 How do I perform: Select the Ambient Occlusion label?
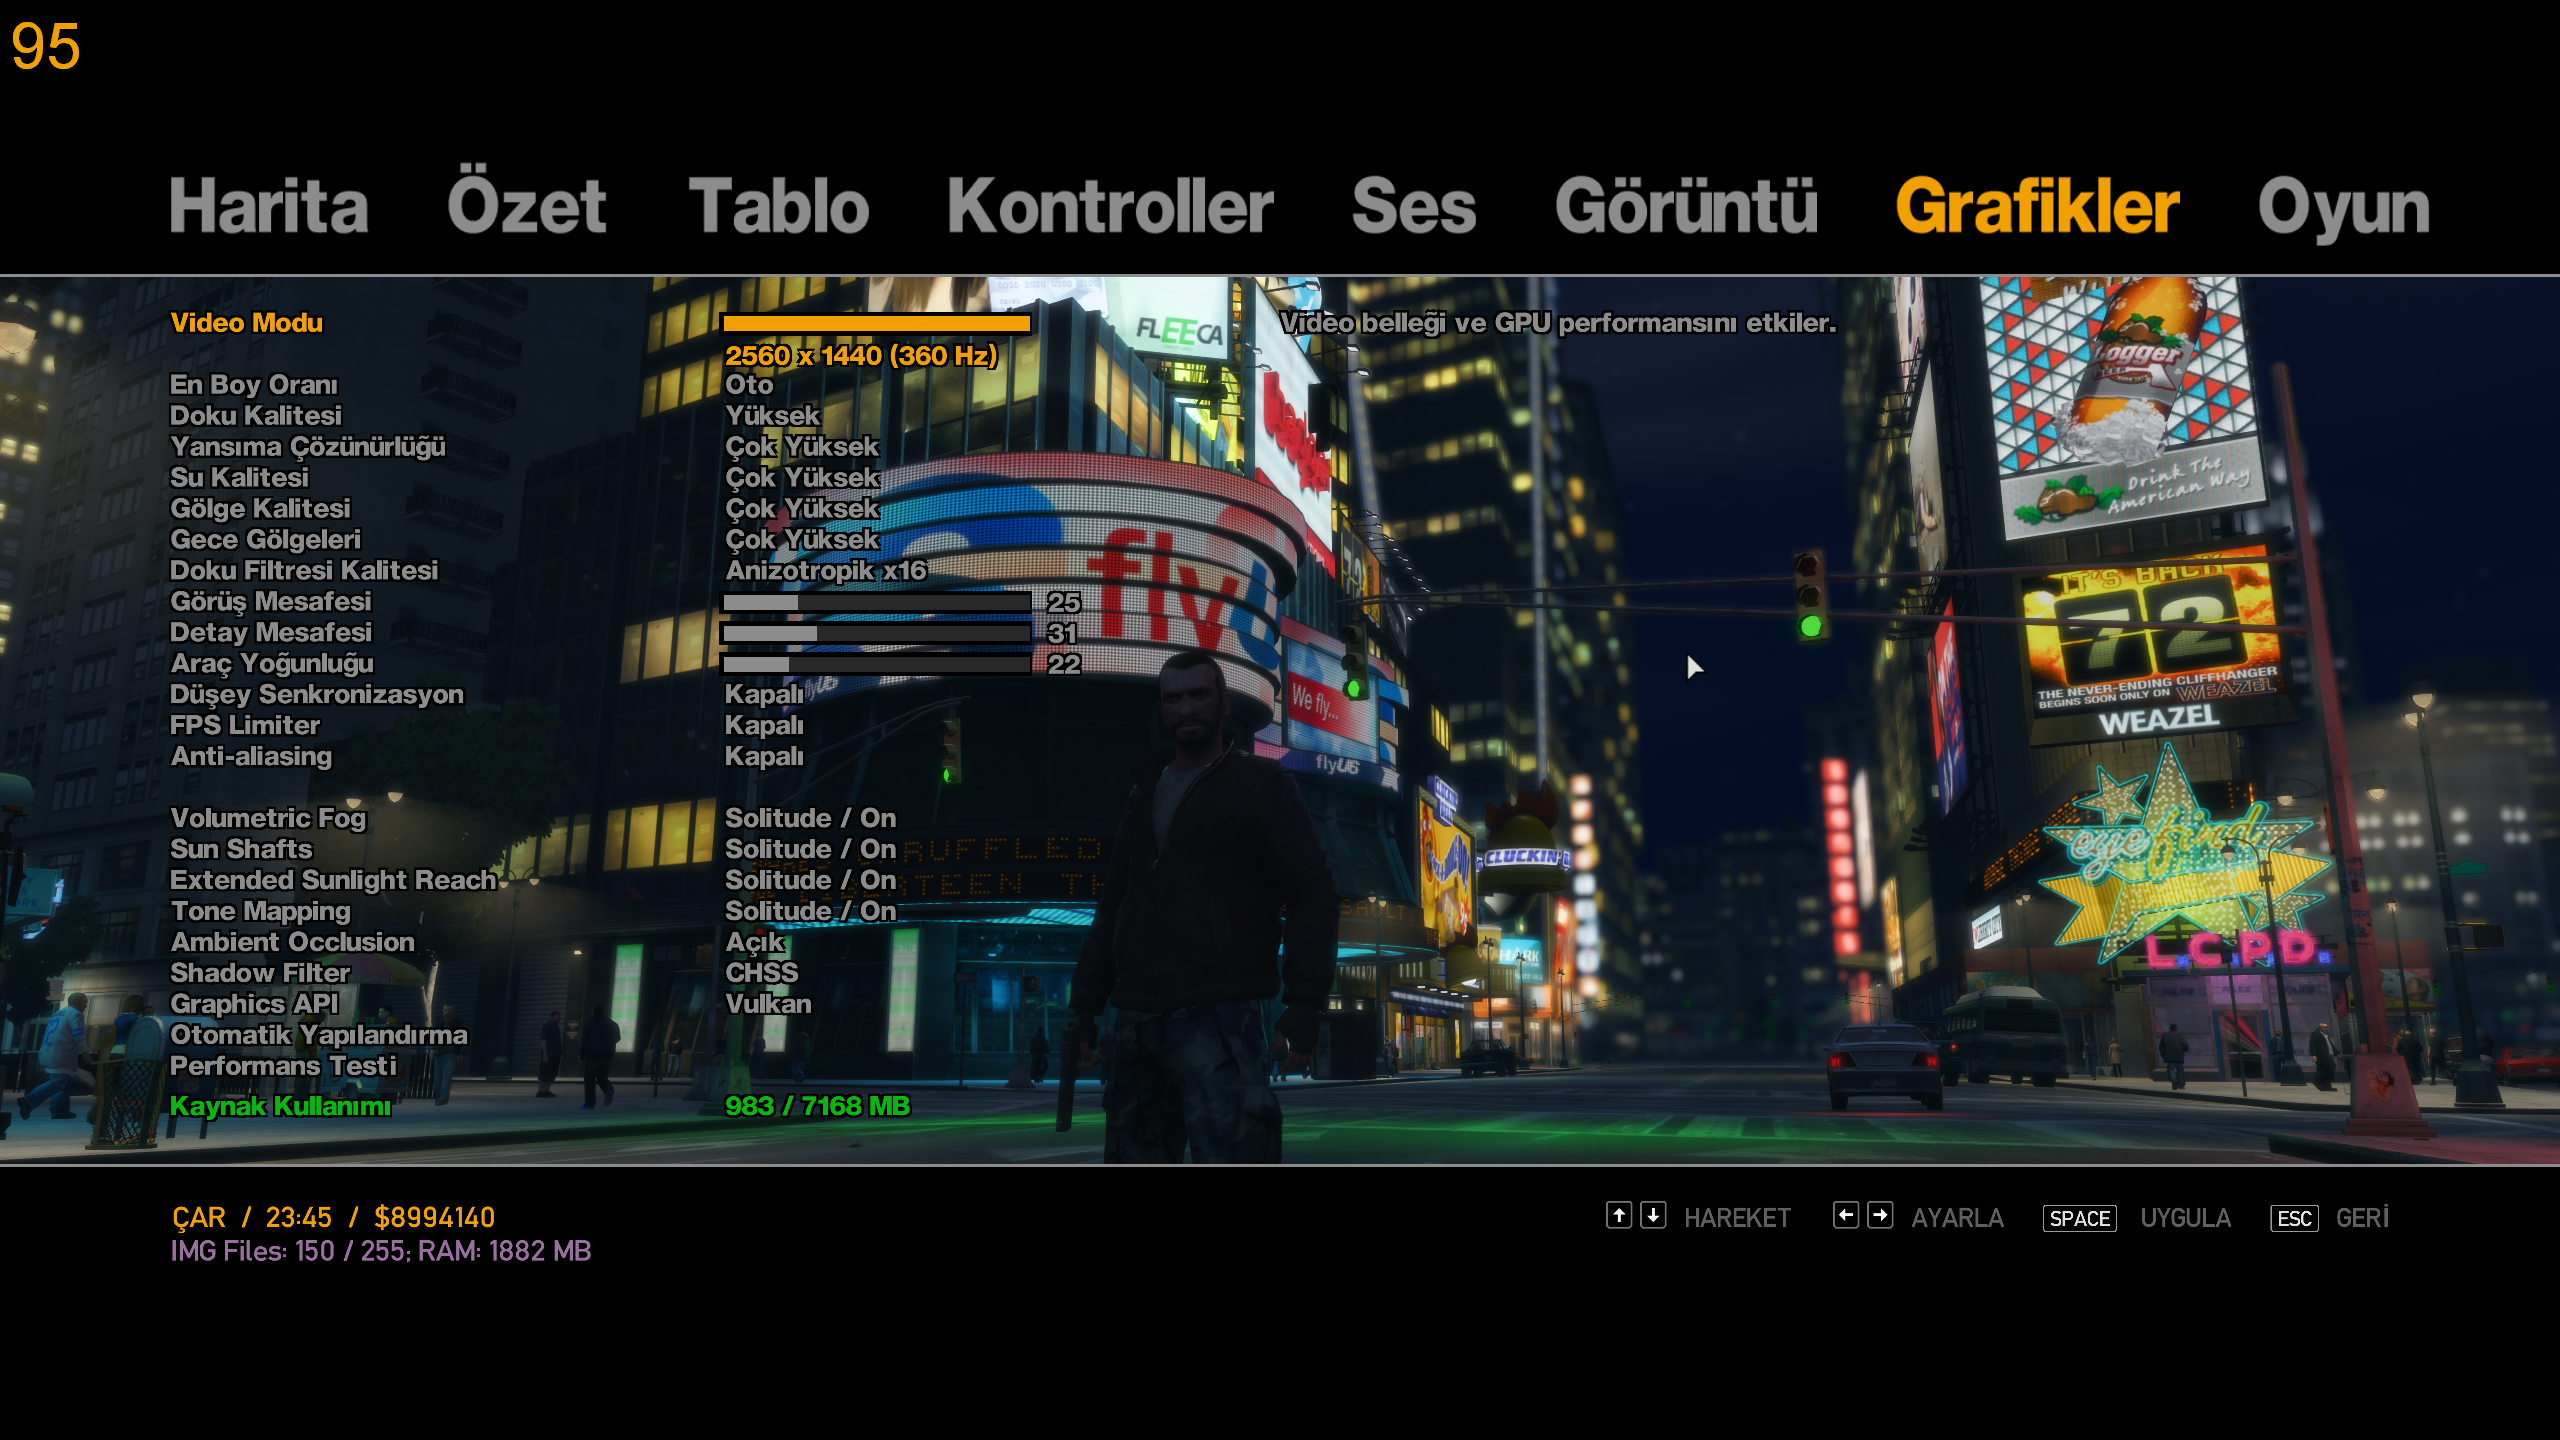coord(292,942)
